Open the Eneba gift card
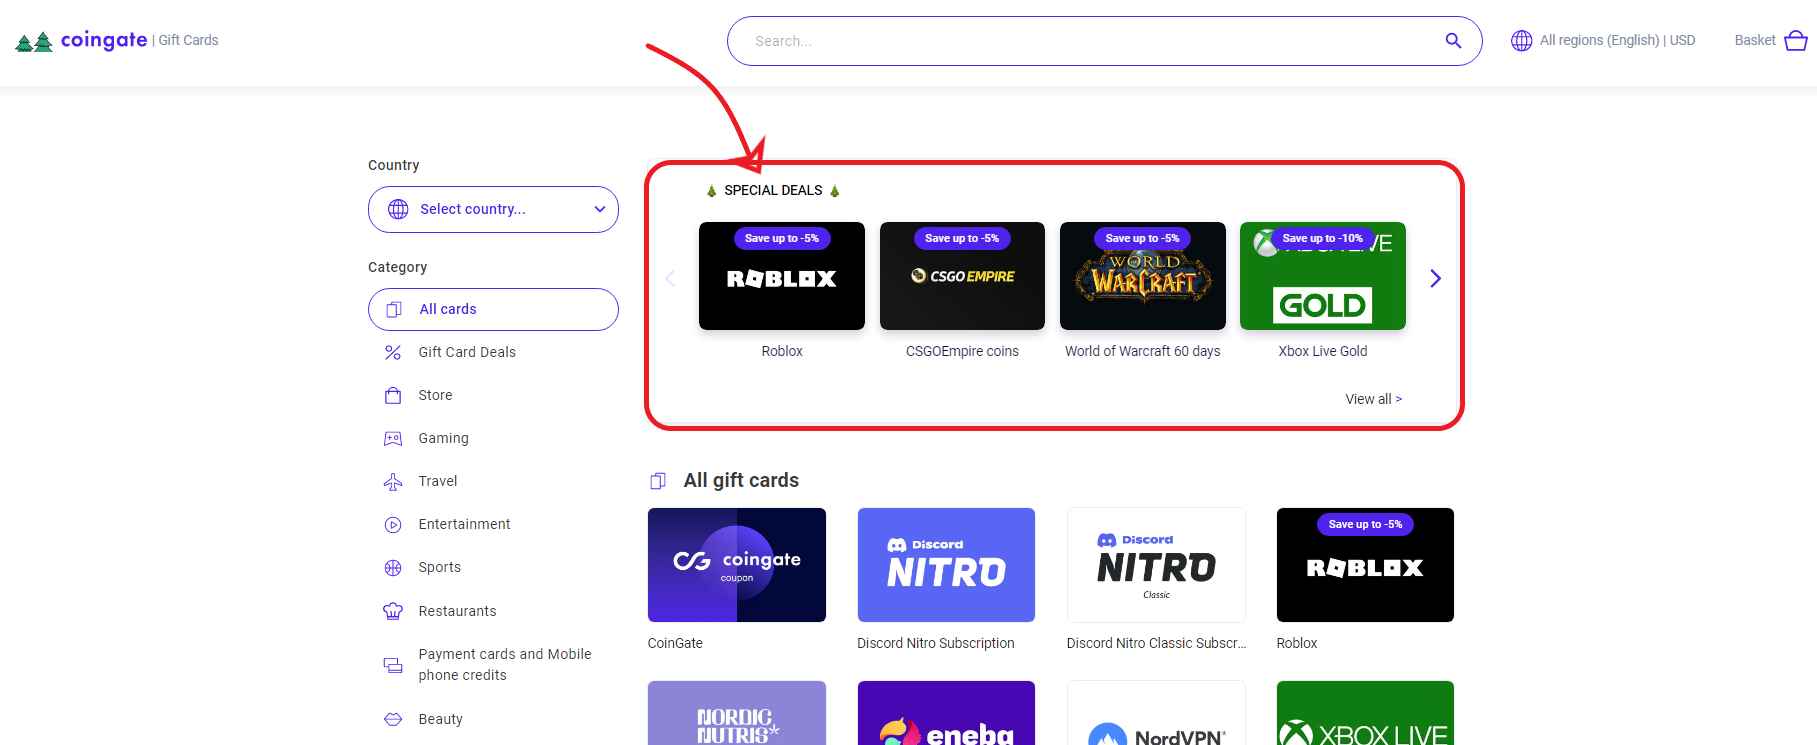The image size is (1817, 745). (x=946, y=713)
